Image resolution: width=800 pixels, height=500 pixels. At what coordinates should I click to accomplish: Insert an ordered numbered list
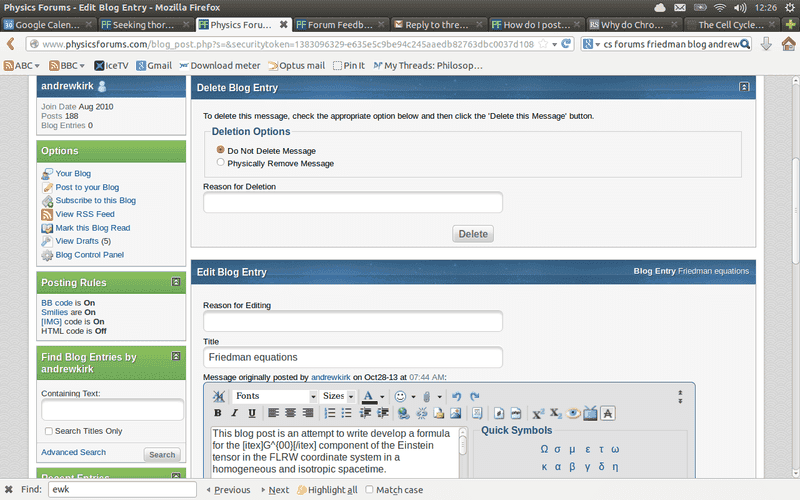(x=330, y=413)
